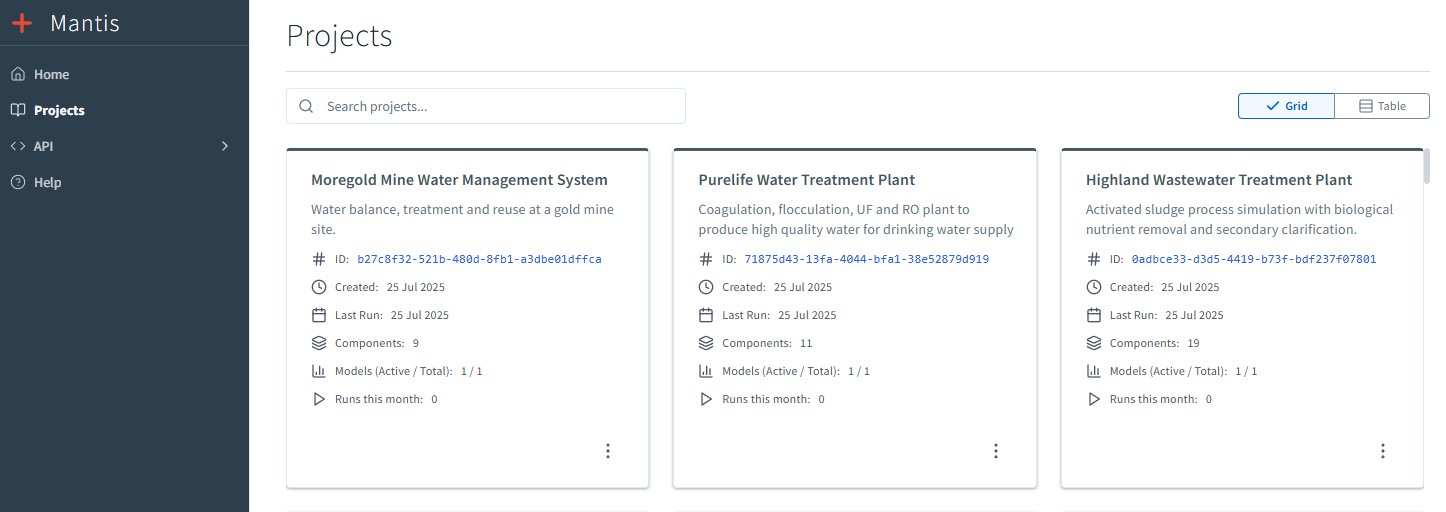Click the calendar icon on Highland card

click(1094, 315)
